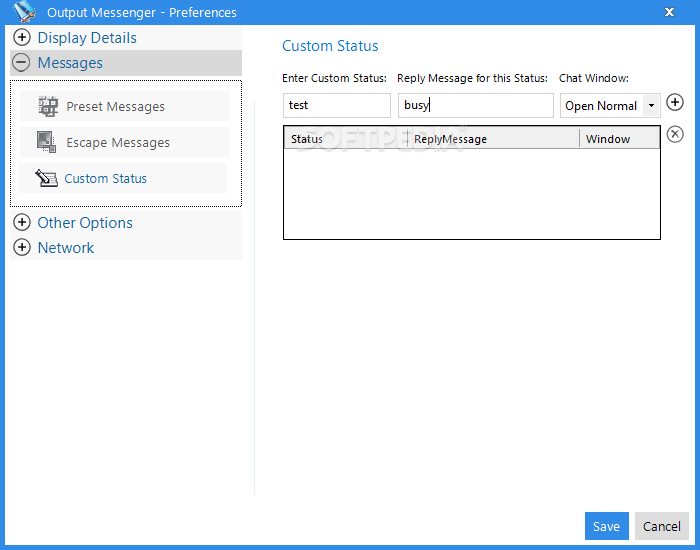
Task: Click the Custom Status pencil icon
Action: pyautogui.click(x=46, y=178)
